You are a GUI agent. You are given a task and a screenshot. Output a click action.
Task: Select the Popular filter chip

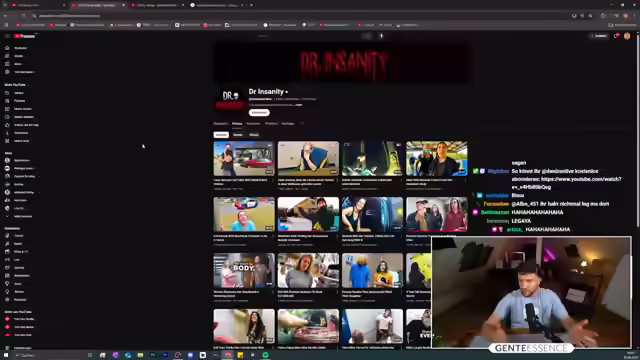coord(238,135)
